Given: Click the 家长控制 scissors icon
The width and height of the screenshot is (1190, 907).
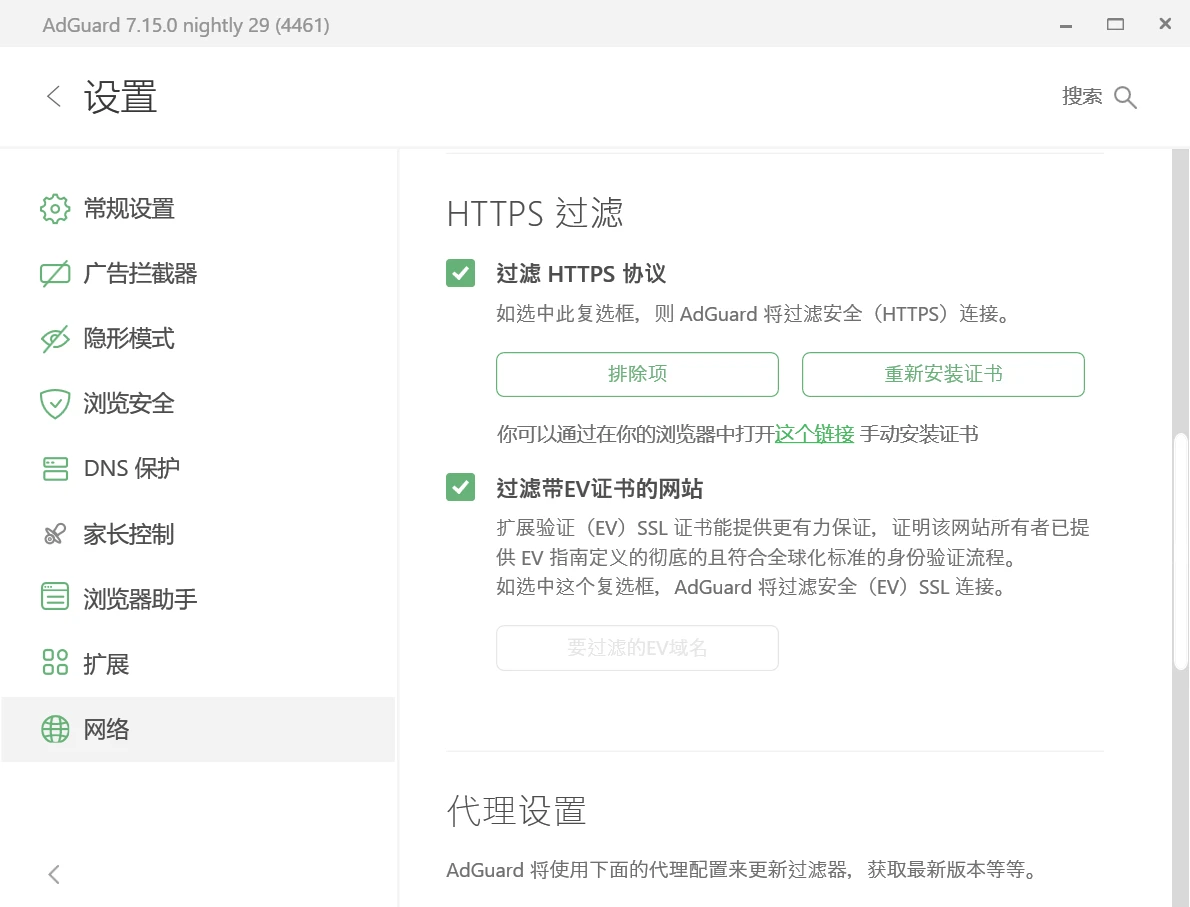Looking at the screenshot, I should 55,534.
